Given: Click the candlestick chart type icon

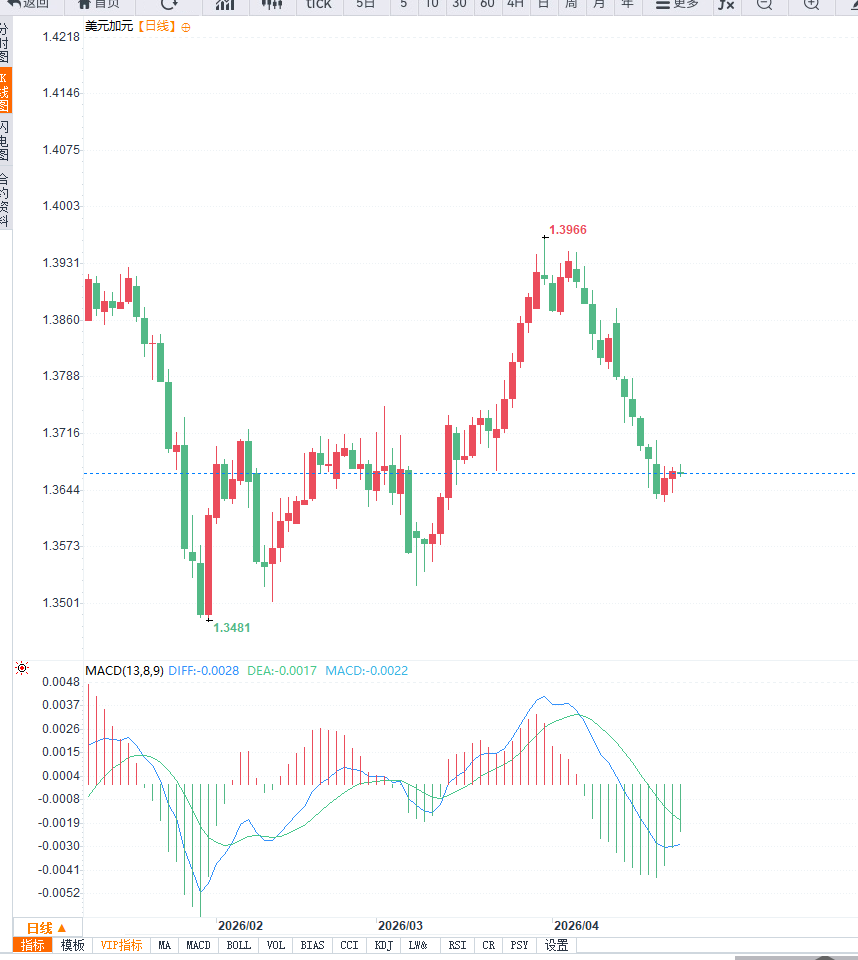Looking at the screenshot, I should pyautogui.click(x=272, y=4).
